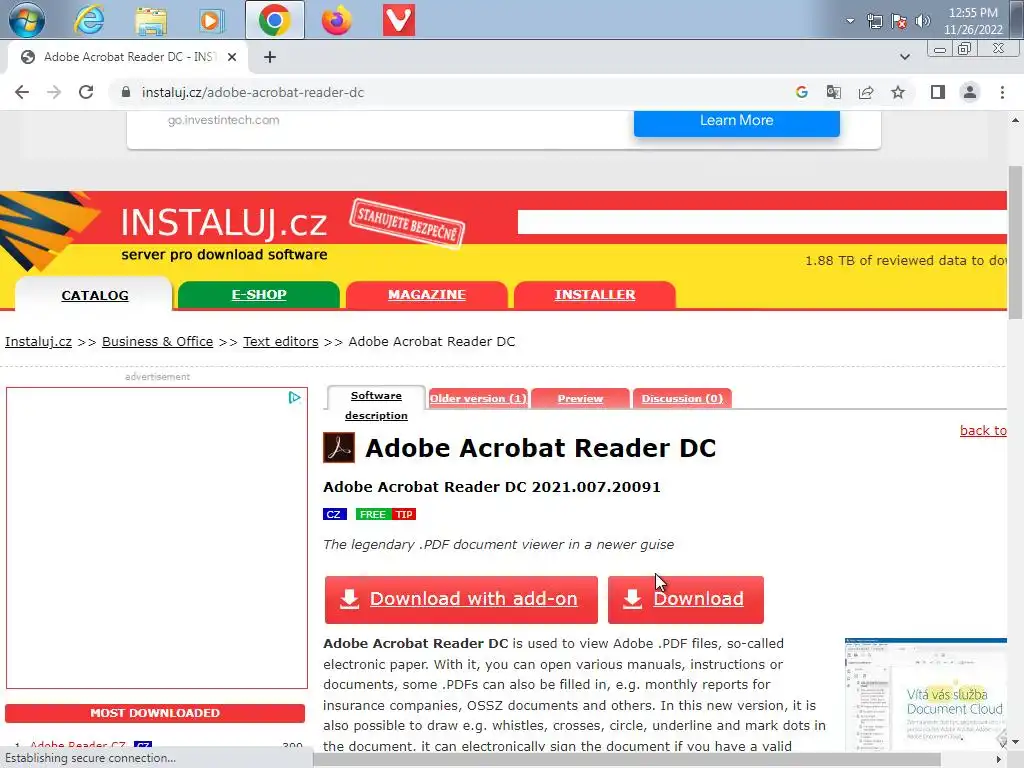Follow the Instaluj.cz breadcrumb link
Image resolution: width=1024 pixels, height=768 pixels.
pos(39,342)
